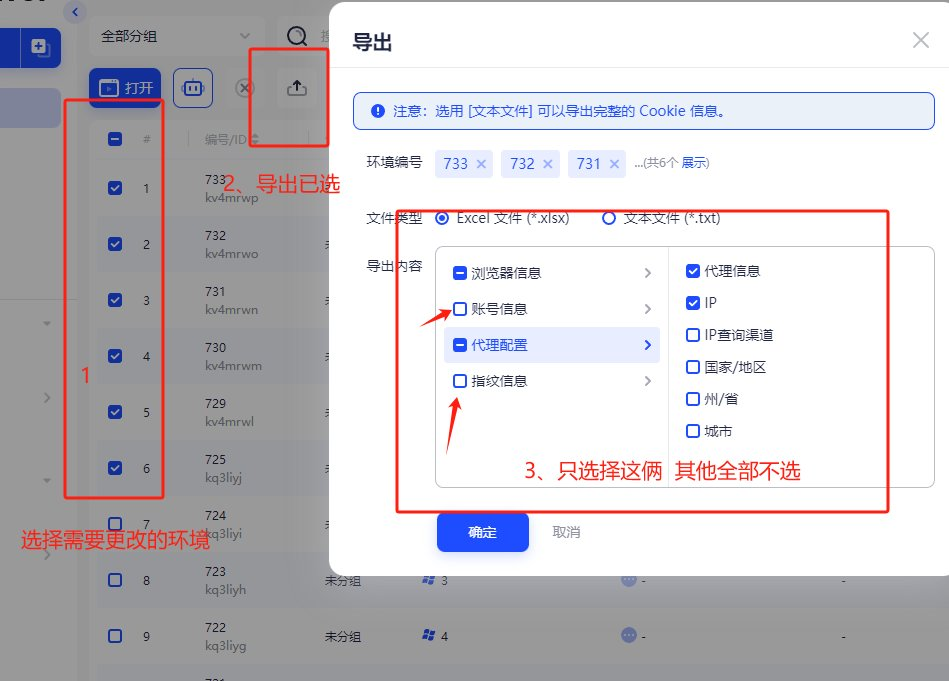Click the ID text kq3liyh
This screenshot has height=681, width=949.
225,590
